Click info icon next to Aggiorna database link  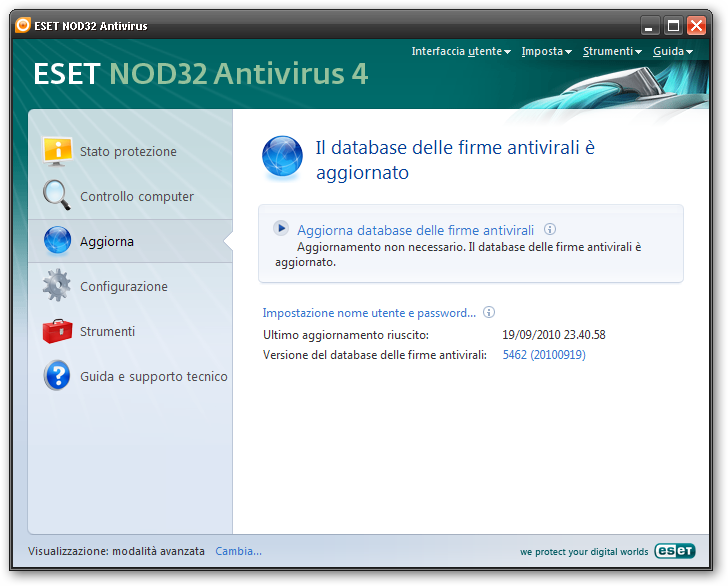click(x=550, y=229)
